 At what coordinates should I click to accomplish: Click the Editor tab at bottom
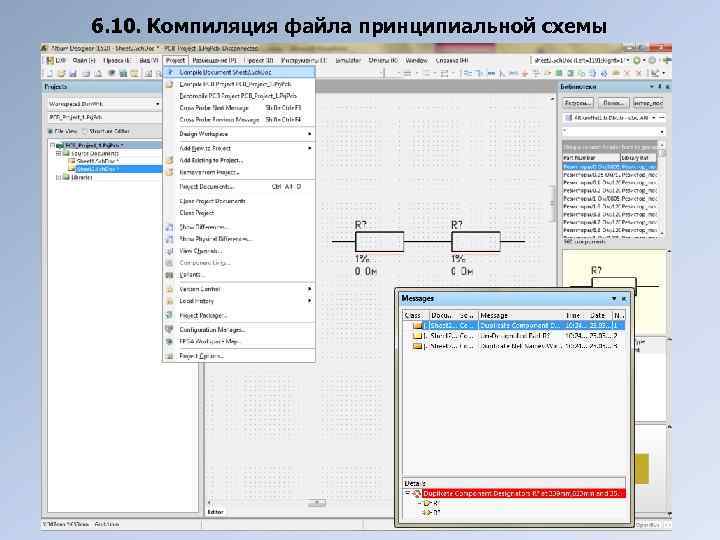[216, 512]
